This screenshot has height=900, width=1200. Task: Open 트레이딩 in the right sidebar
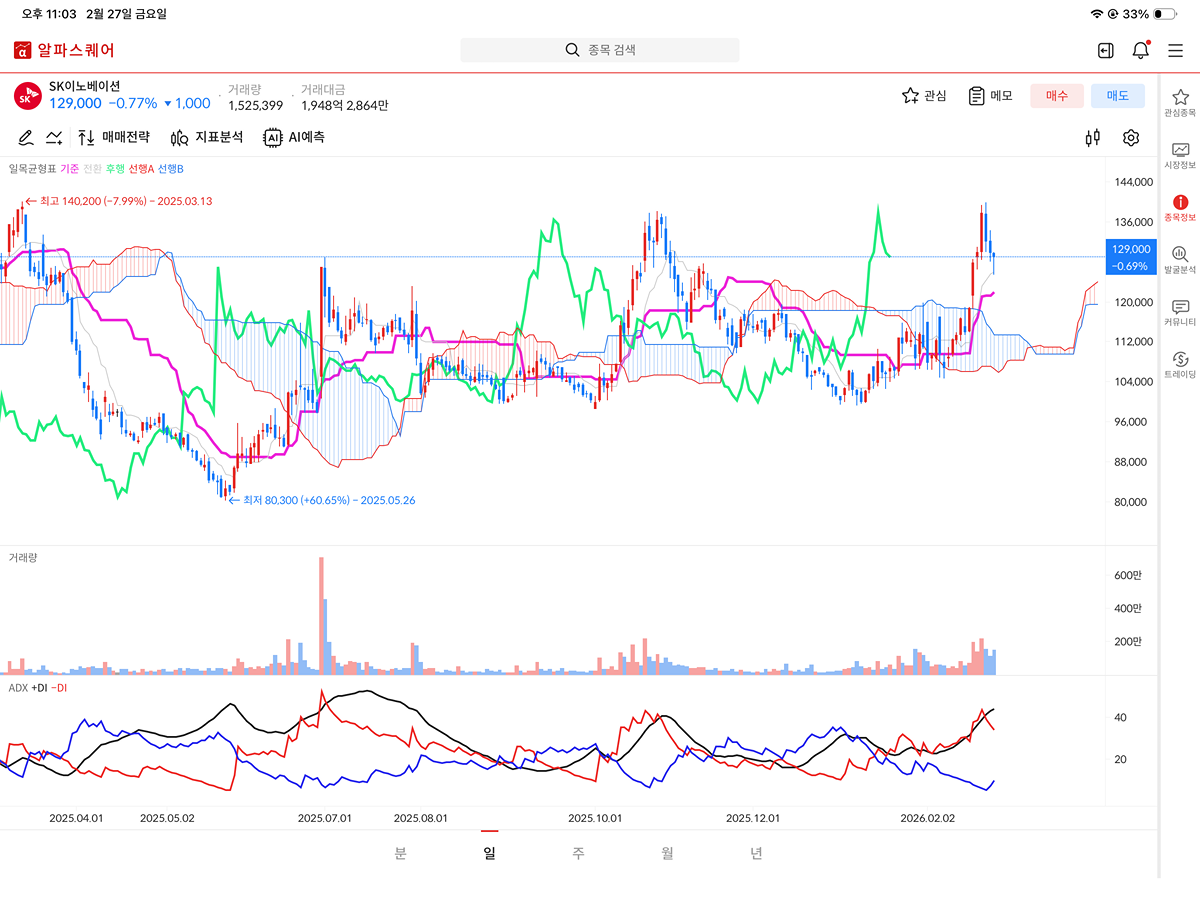coord(1180,365)
